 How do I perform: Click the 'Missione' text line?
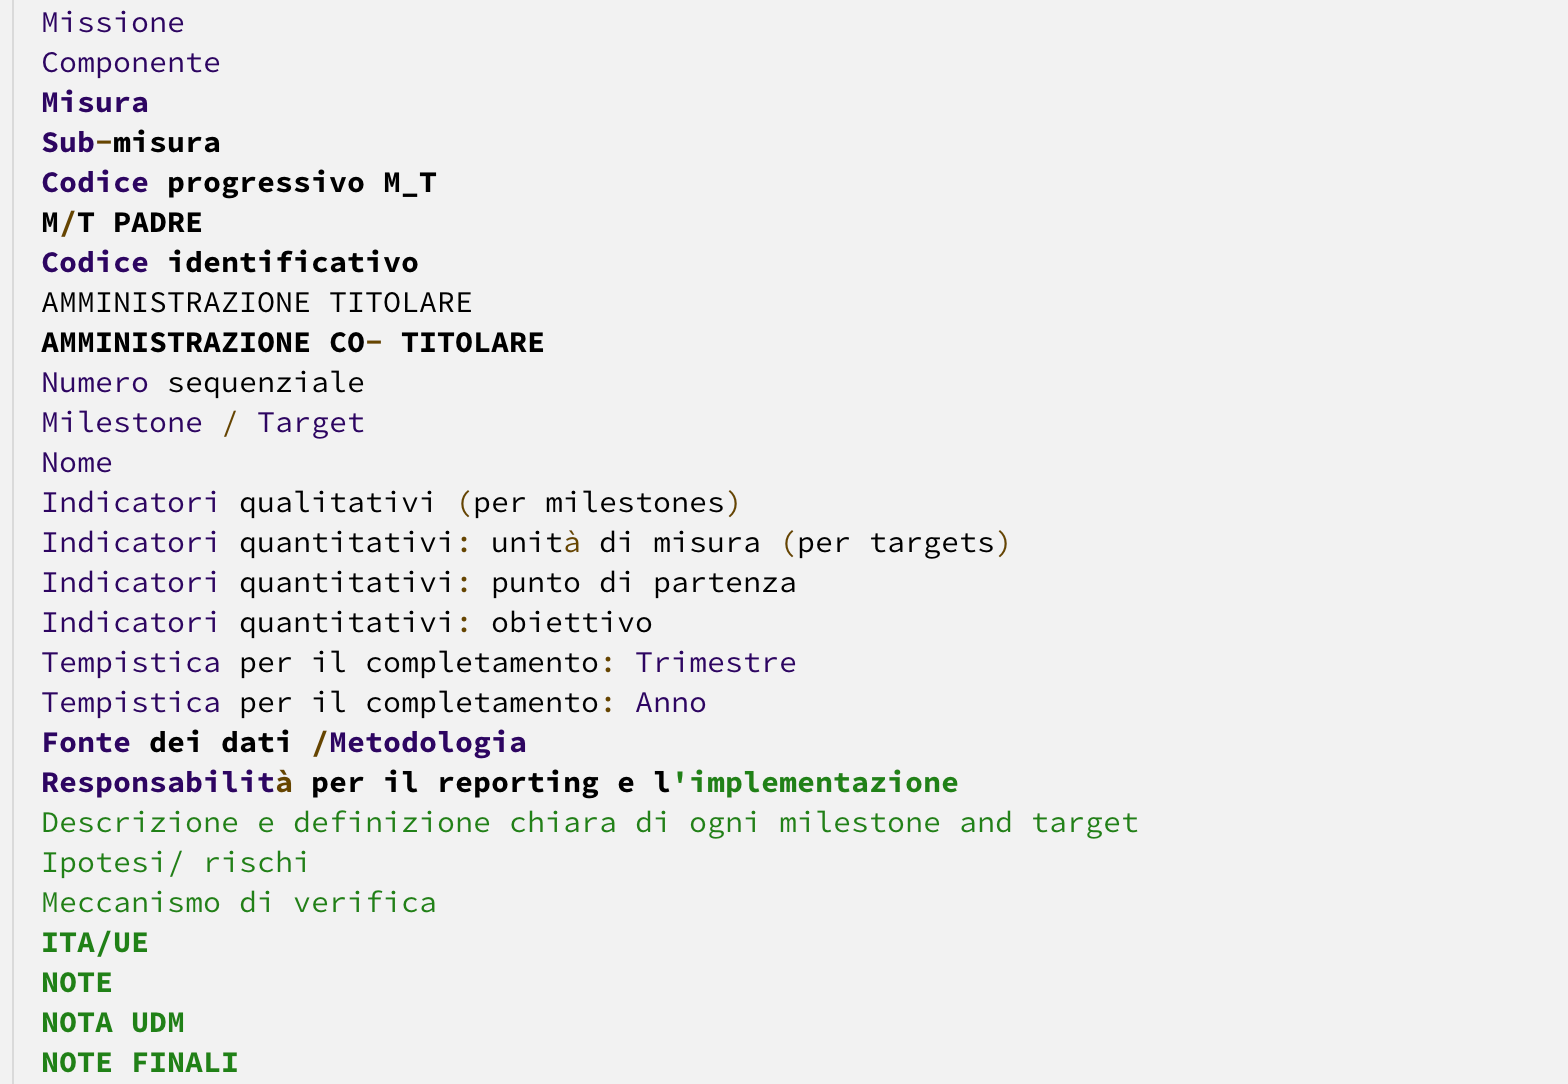click(113, 22)
